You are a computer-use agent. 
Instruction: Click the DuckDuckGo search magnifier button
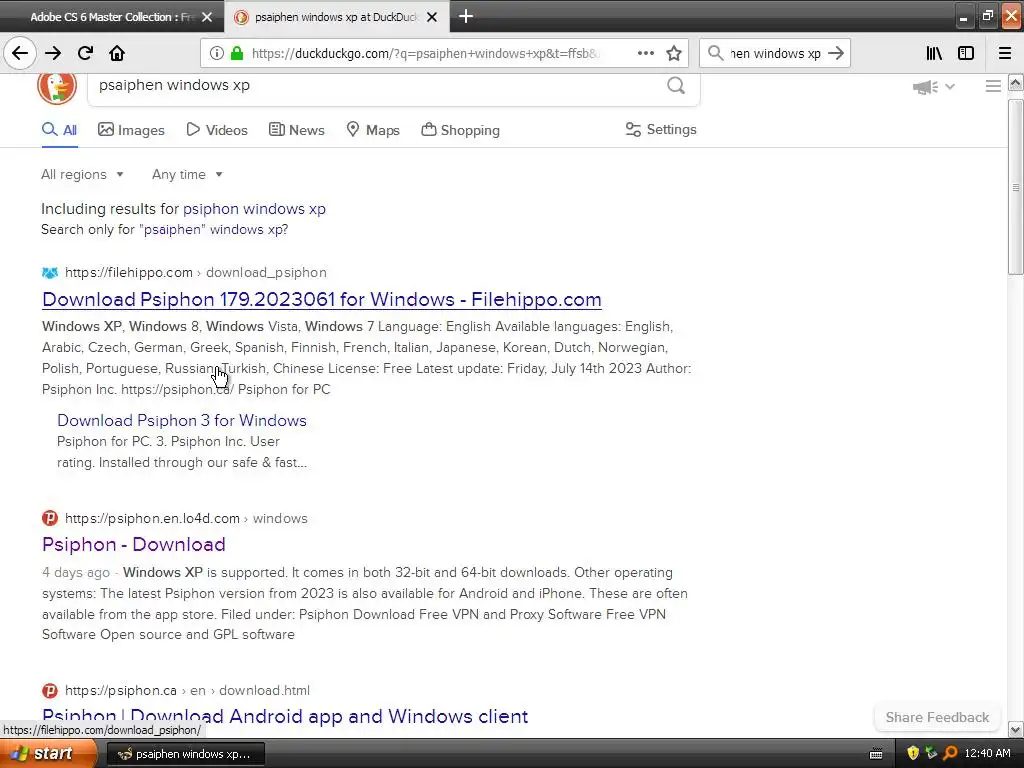click(x=676, y=85)
